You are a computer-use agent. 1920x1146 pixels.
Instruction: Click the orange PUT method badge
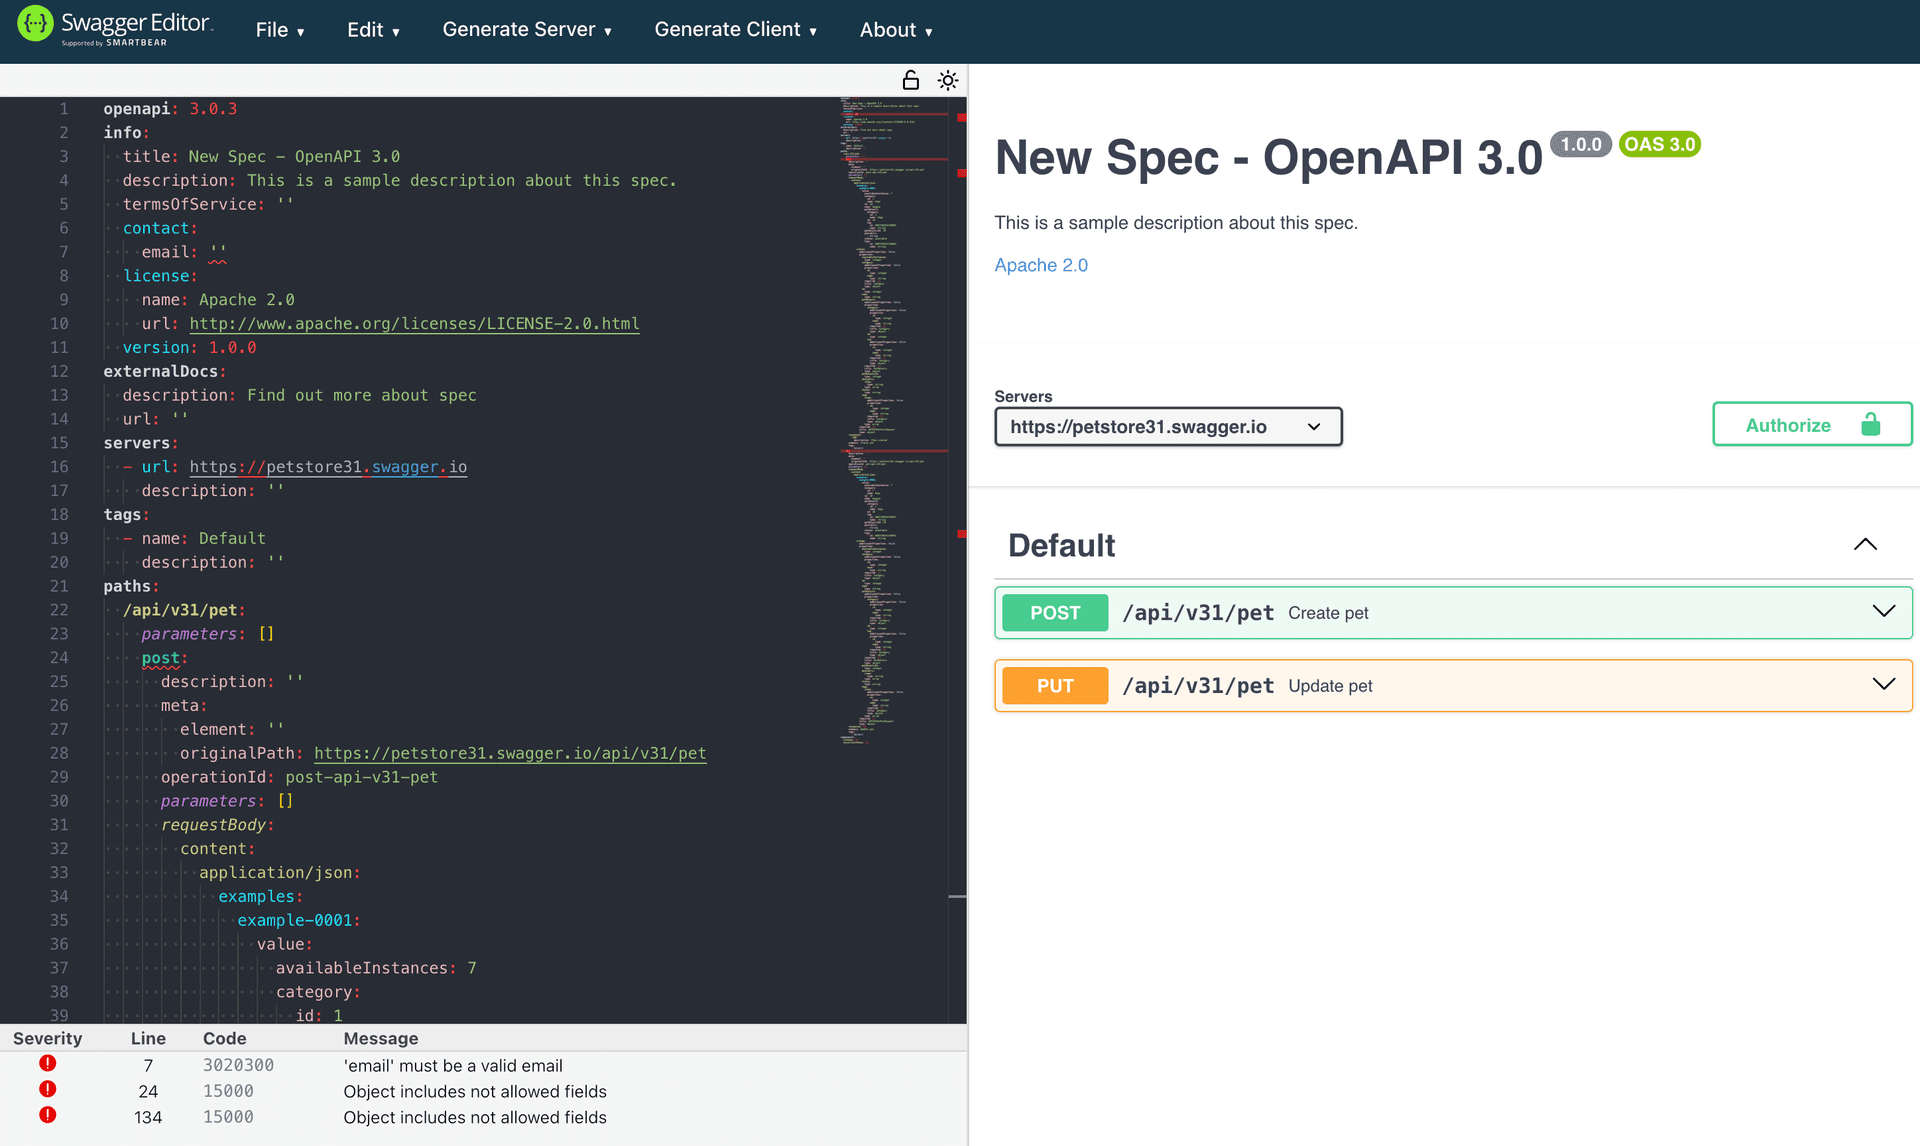click(1055, 685)
